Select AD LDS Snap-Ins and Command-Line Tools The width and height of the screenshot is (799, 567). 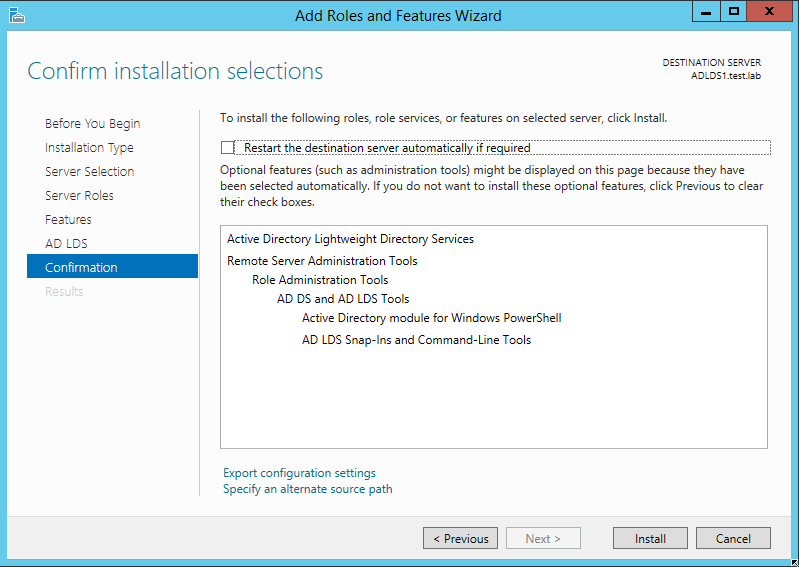coord(416,340)
